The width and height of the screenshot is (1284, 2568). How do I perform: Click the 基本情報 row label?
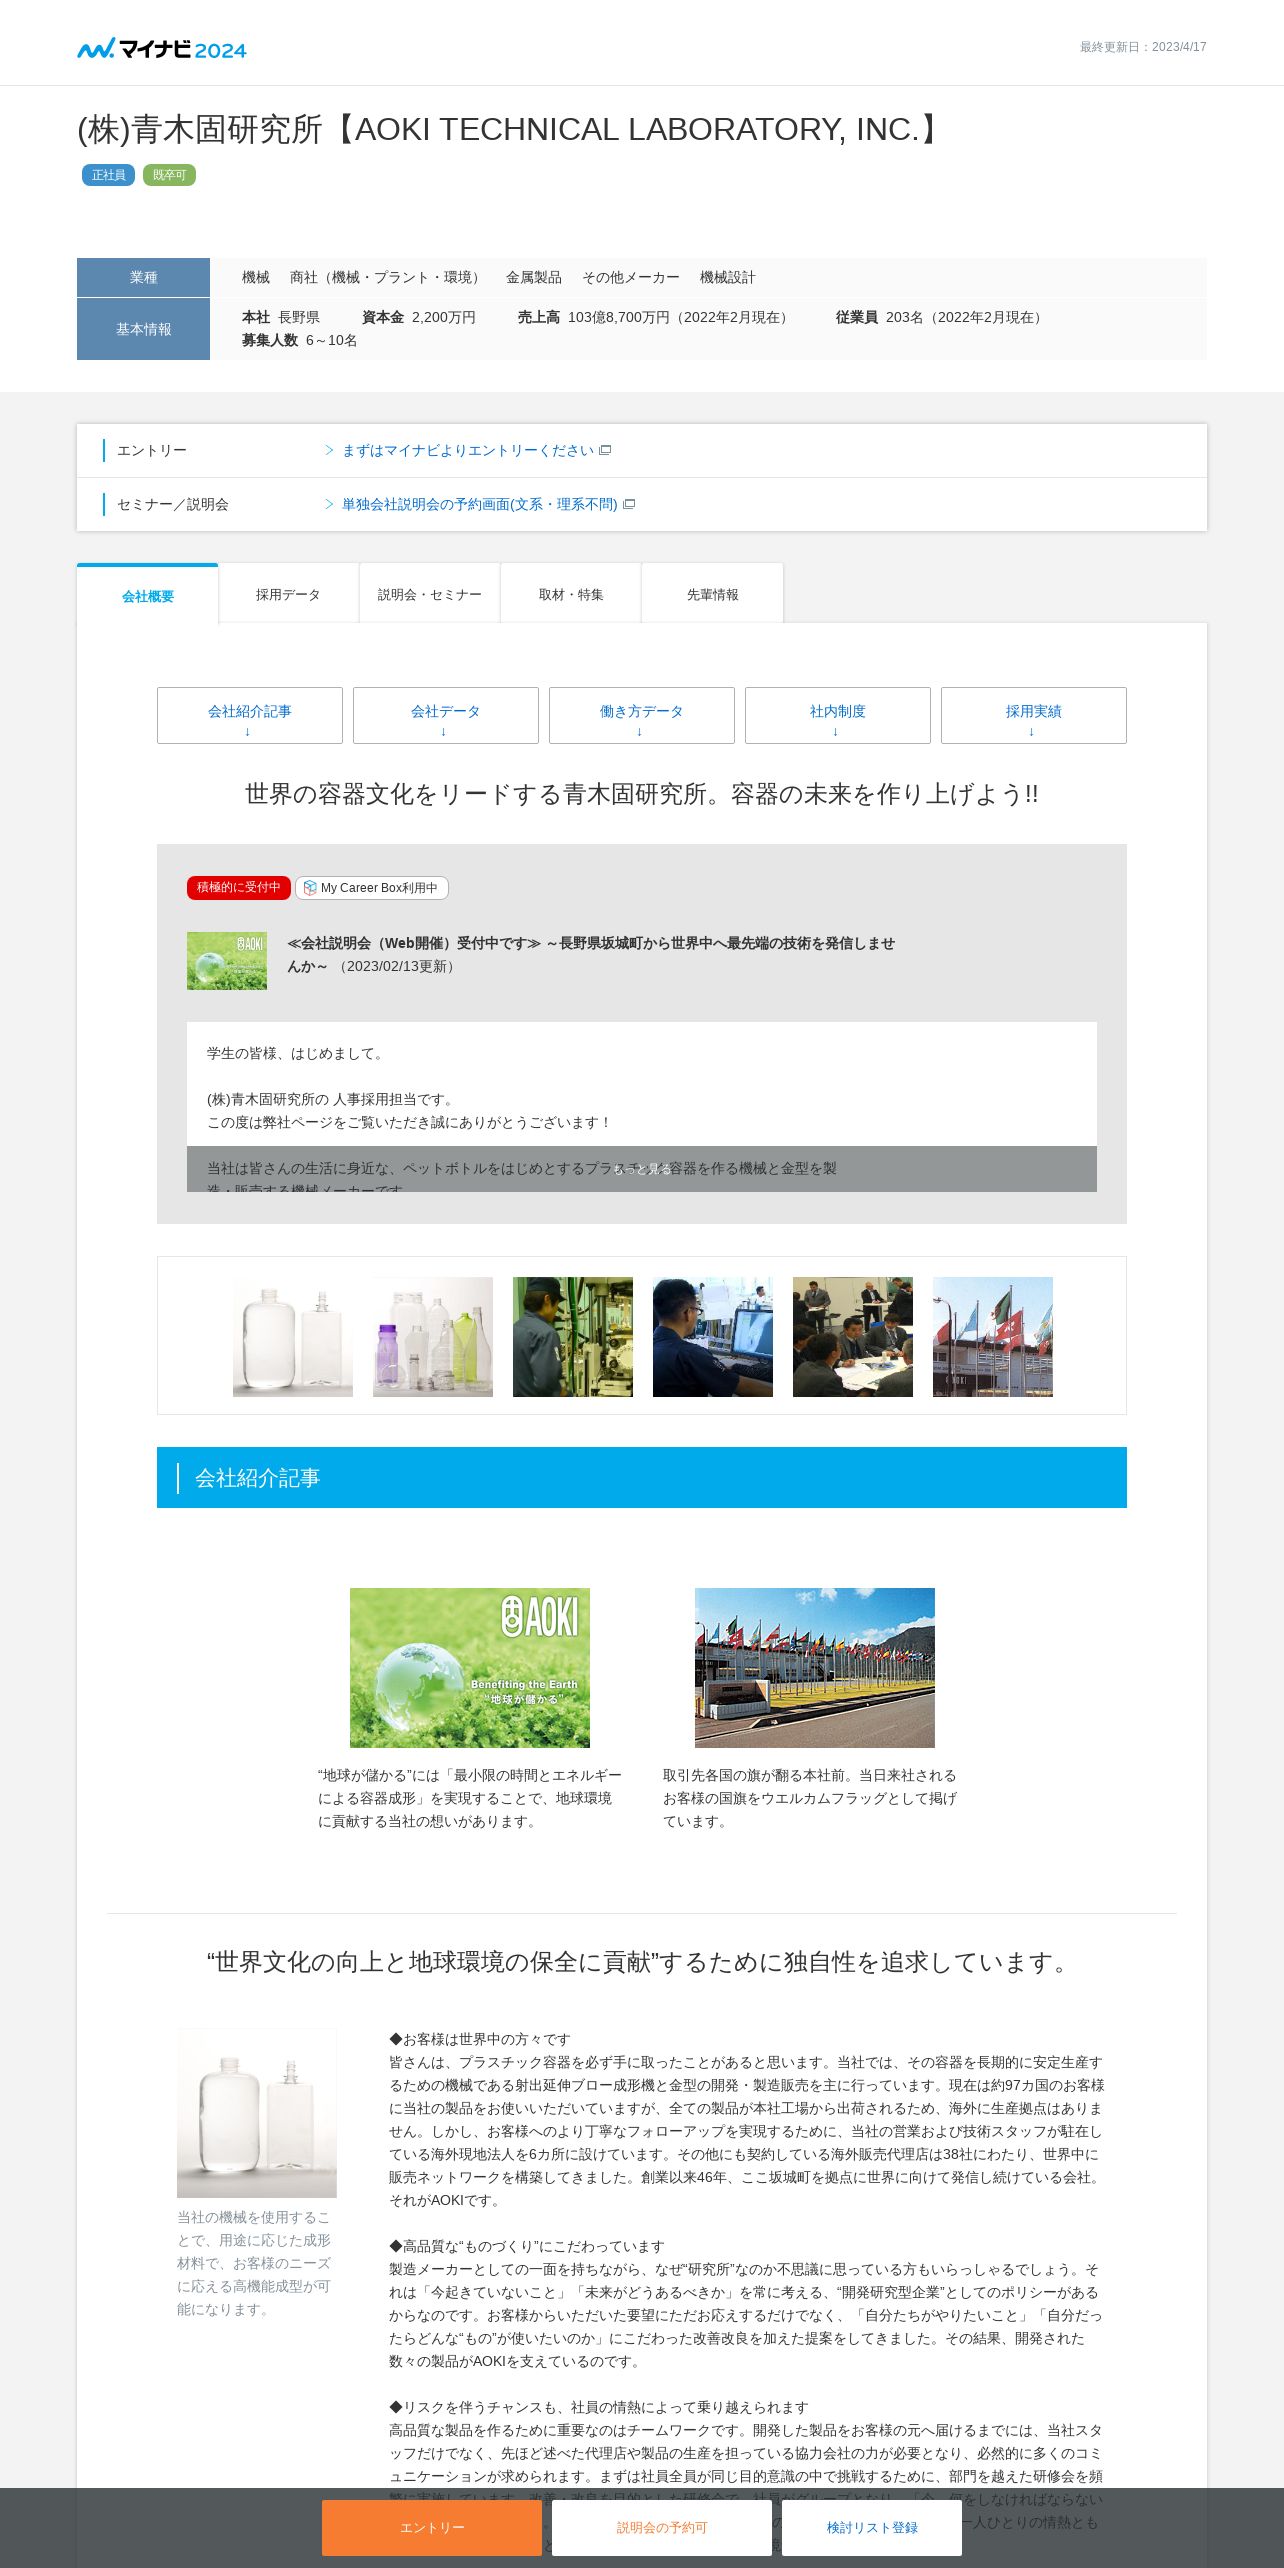143,329
